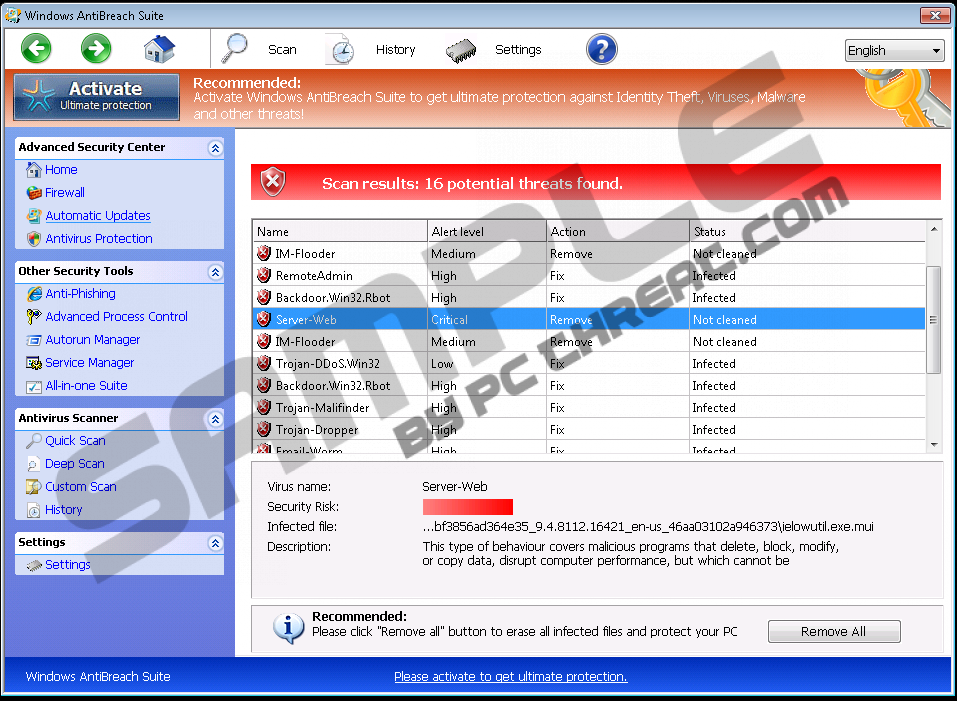Image resolution: width=957 pixels, height=701 pixels.
Task: Click the chip Settings icon in toolbar
Action: point(461,51)
